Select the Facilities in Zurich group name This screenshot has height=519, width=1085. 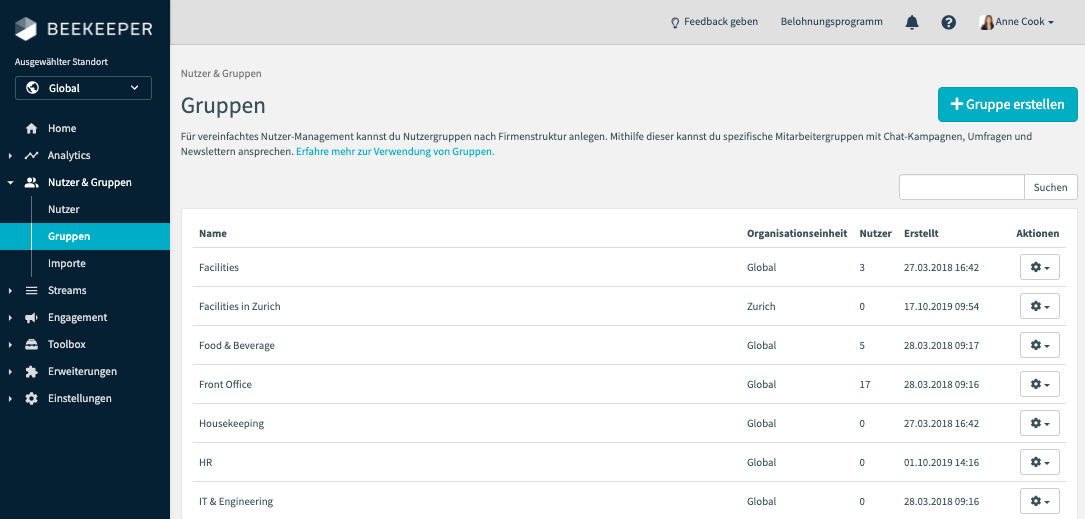click(x=239, y=306)
